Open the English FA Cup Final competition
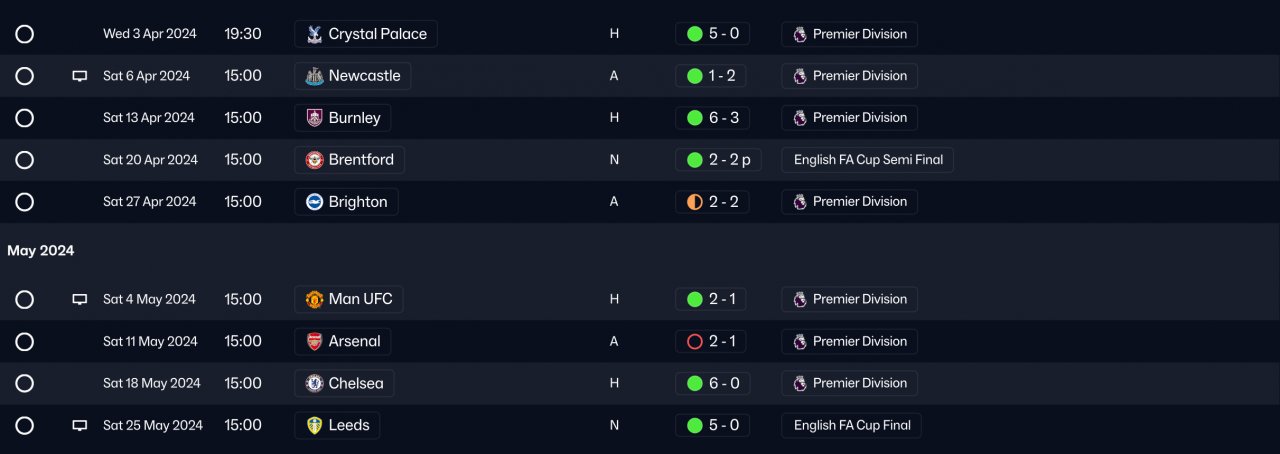The image size is (1280, 454). (x=851, y=425)
